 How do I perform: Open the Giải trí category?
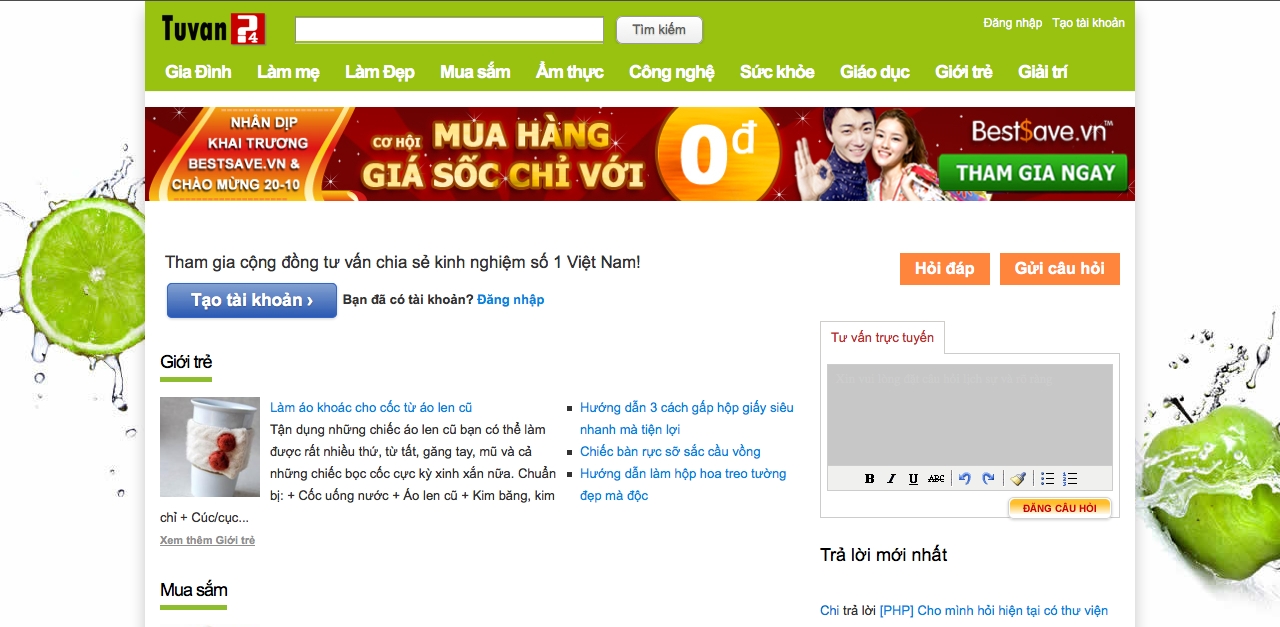pos(1043,72)
